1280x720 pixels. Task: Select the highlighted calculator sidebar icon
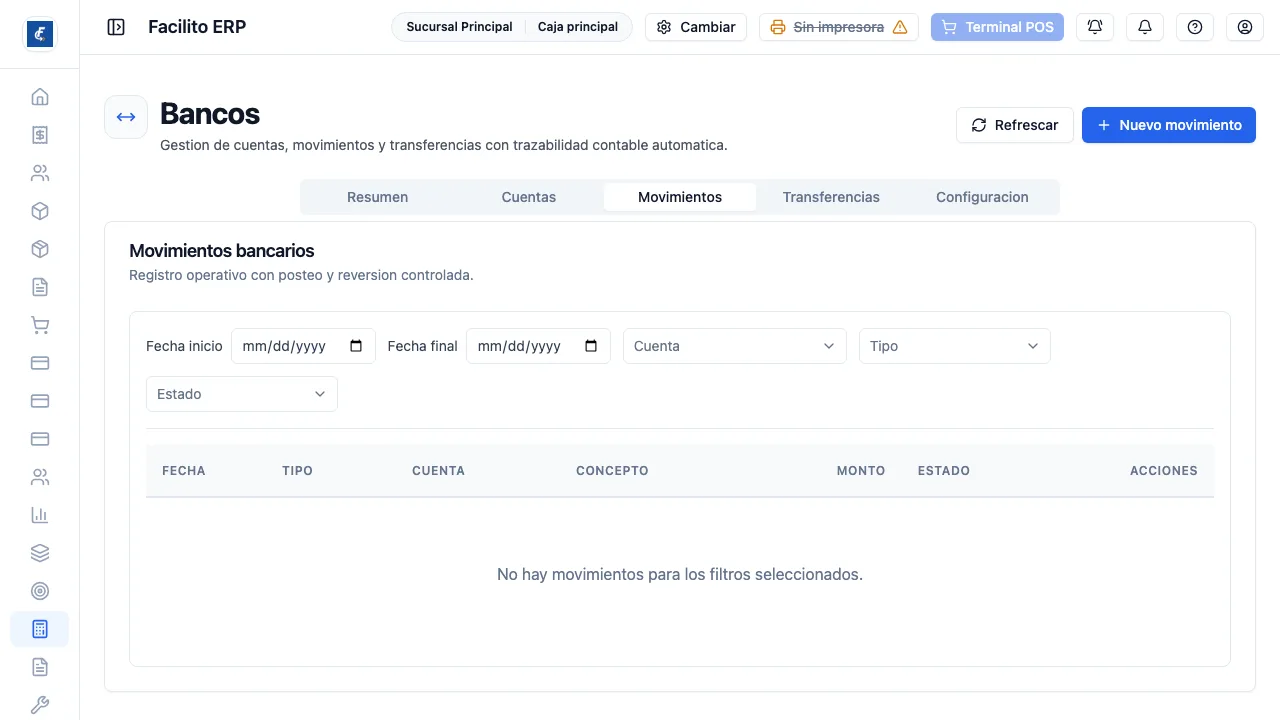(40, 629)
